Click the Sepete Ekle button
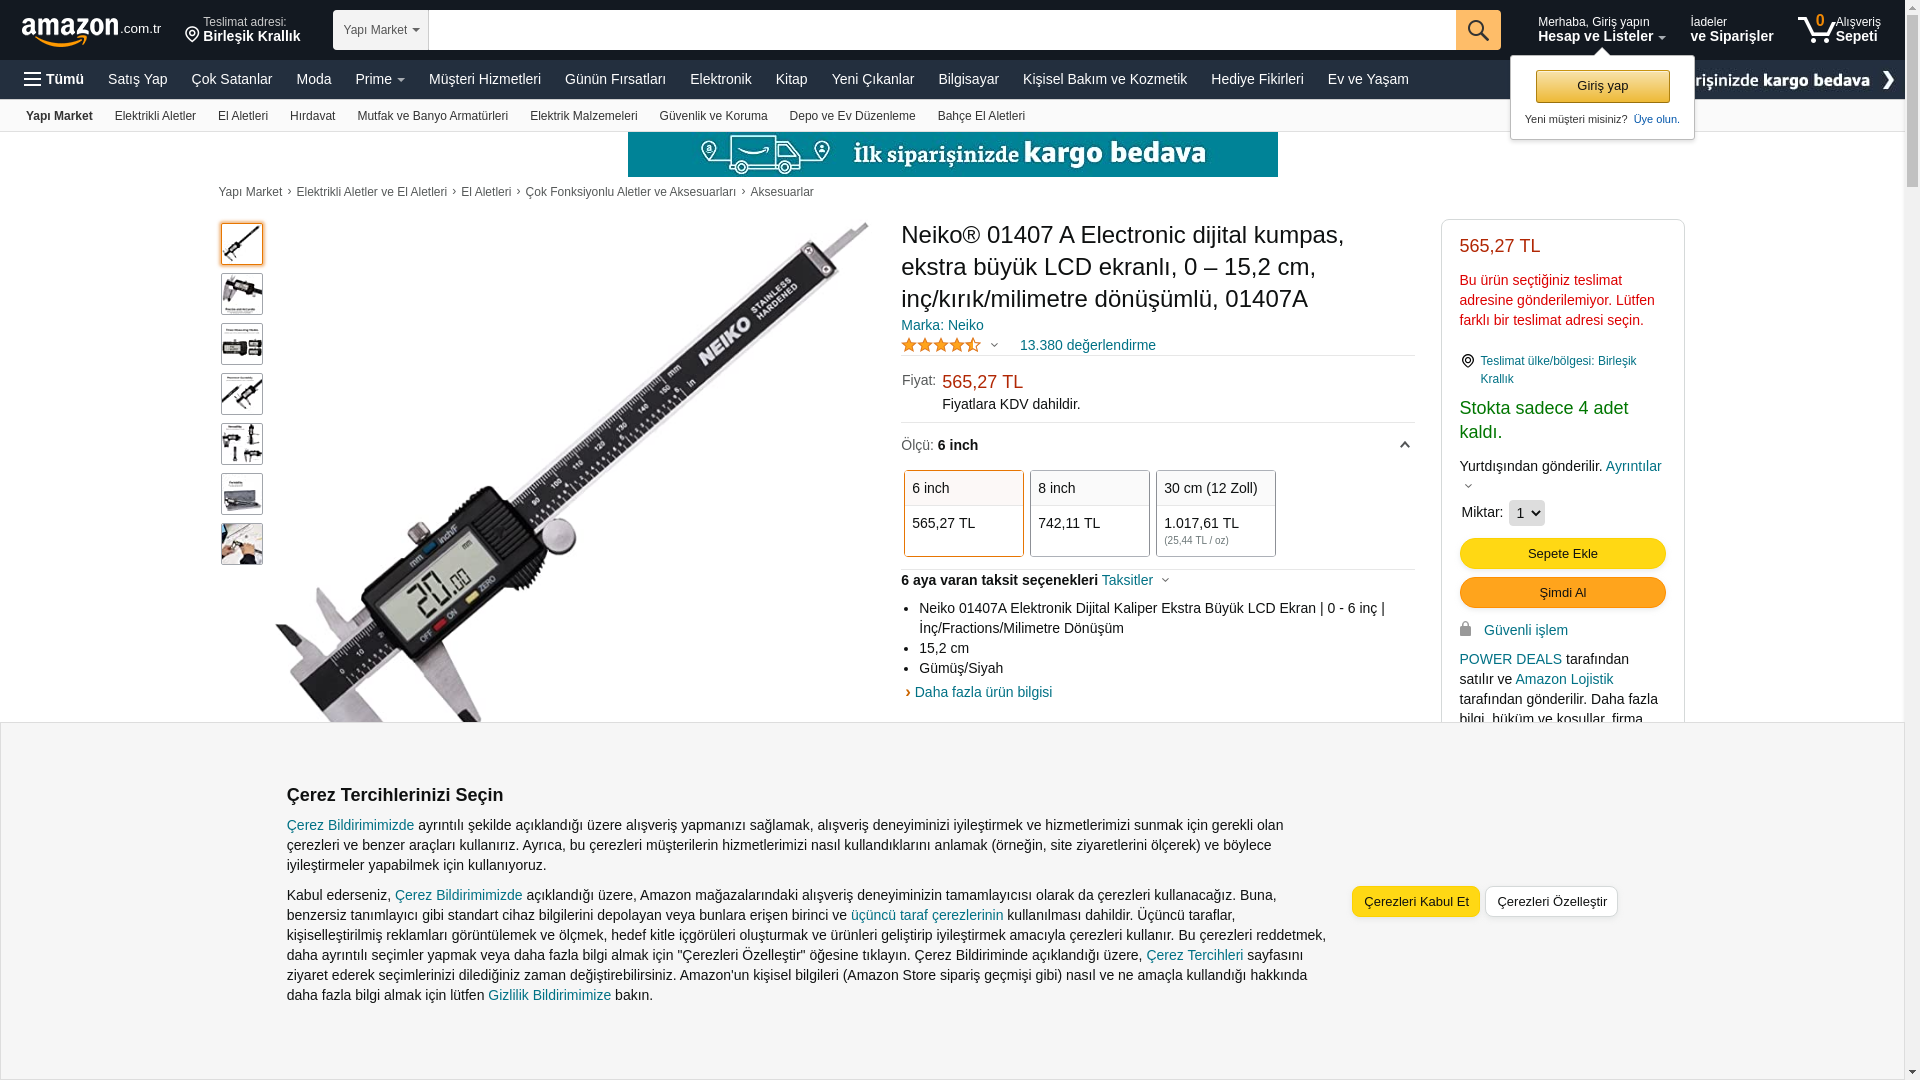Image resolution: width=1920 pixels, height=1080 pixels. [1562, 553]
